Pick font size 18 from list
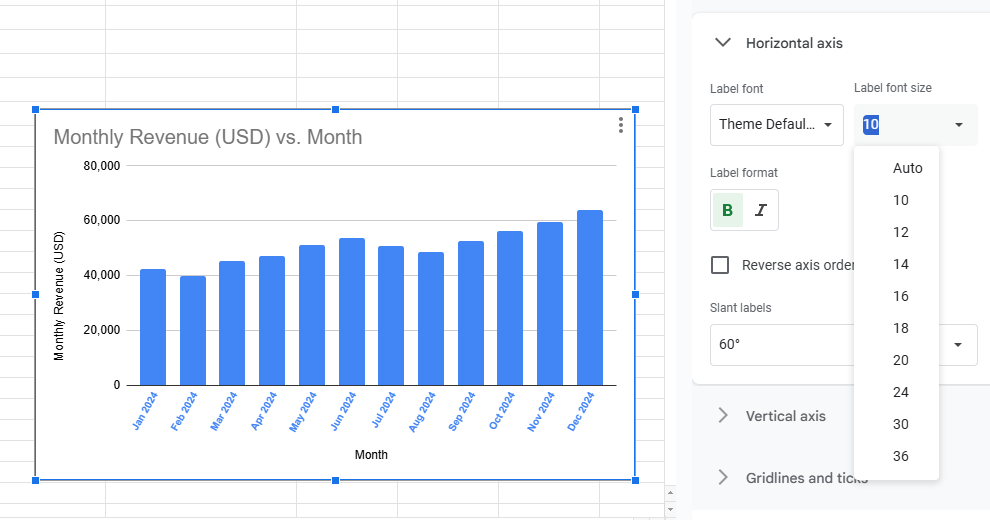This screenshot has width=990, height=520. 901,328
